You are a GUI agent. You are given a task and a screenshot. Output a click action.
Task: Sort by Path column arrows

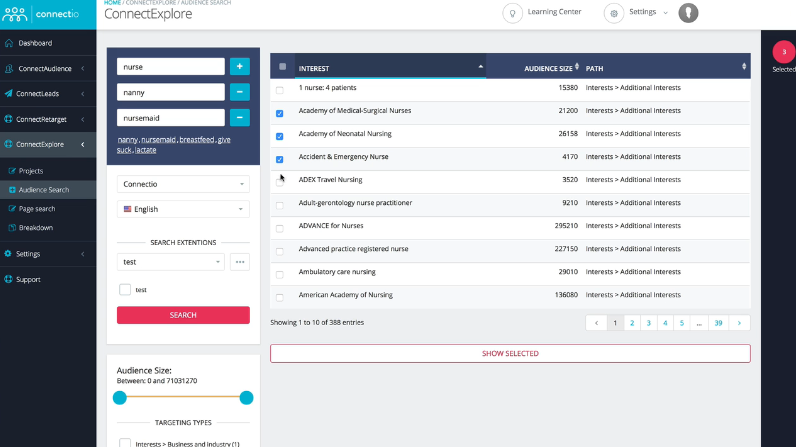pyautogui.click(x=744, y=67)
